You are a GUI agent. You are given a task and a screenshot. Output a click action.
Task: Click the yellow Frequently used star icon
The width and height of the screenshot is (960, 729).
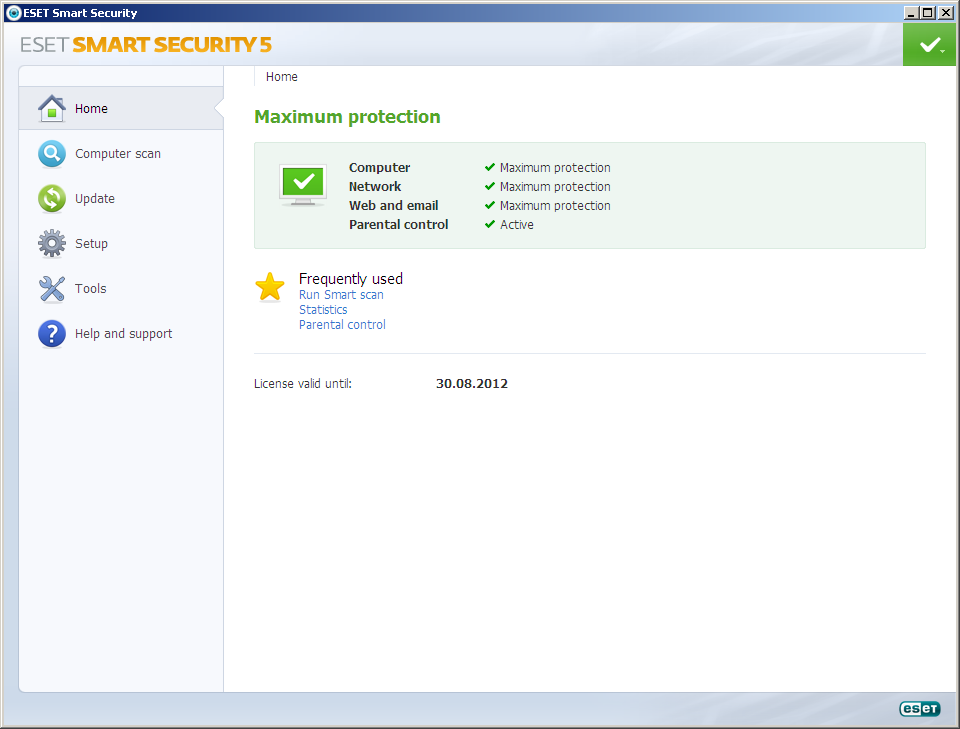270,287
